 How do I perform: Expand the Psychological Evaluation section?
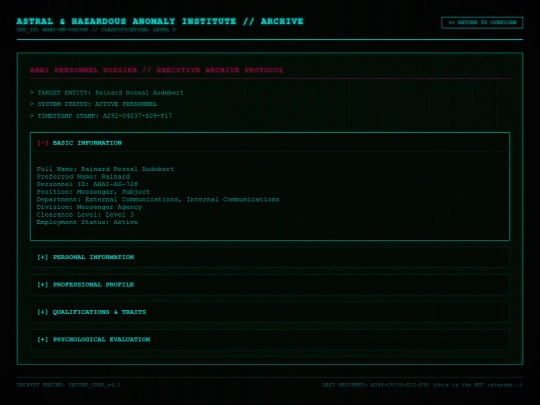270,339
